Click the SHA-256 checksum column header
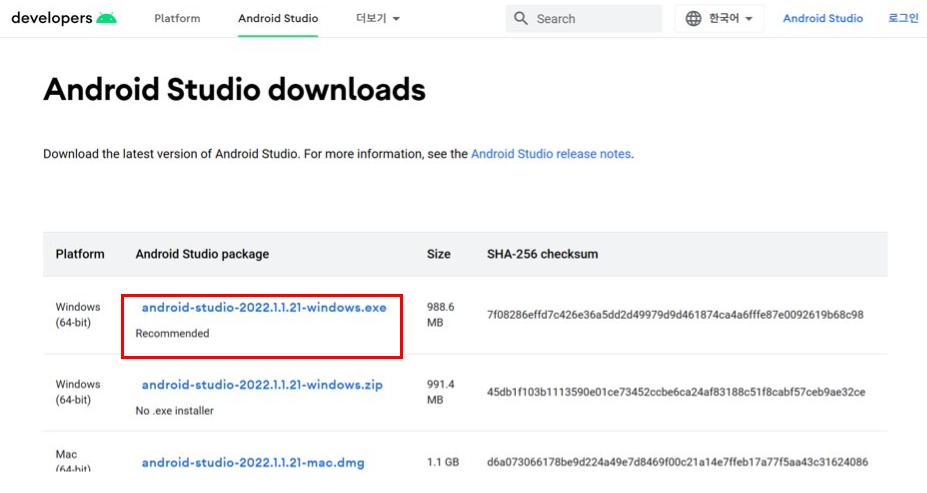927x493 pixels. point(542,254)
